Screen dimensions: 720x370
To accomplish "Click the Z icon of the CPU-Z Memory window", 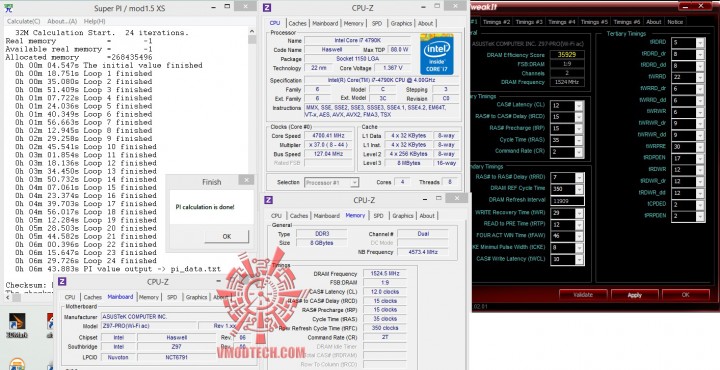I will 269,200.
